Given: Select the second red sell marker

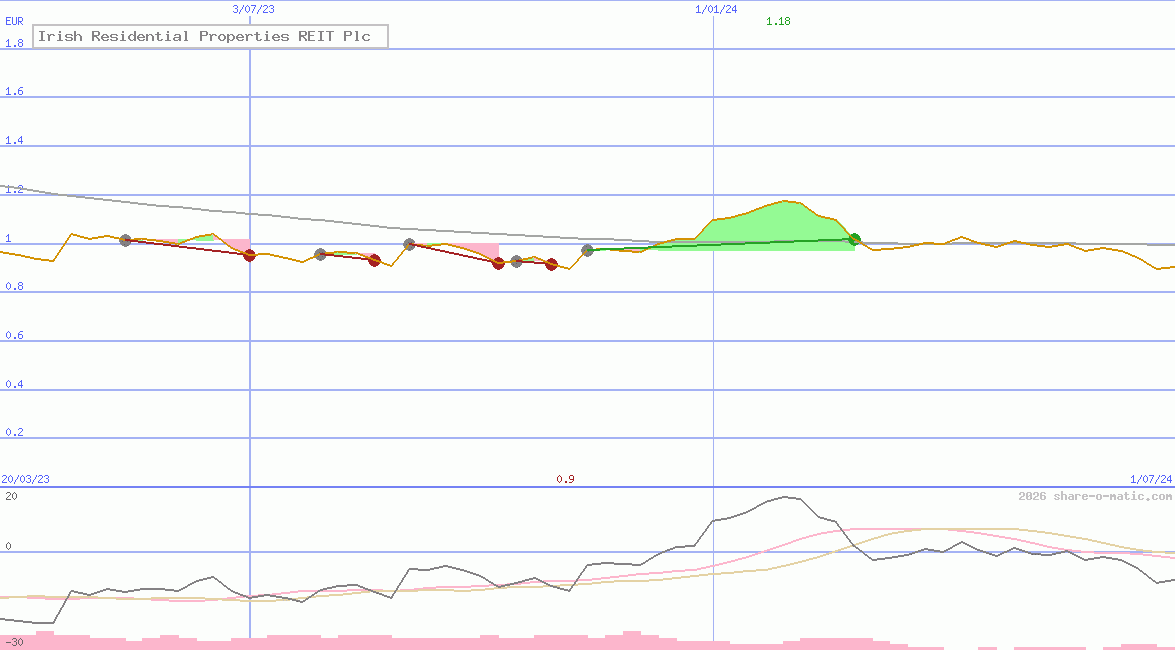Looking at the screenshot, I should [x=374, y=261].
